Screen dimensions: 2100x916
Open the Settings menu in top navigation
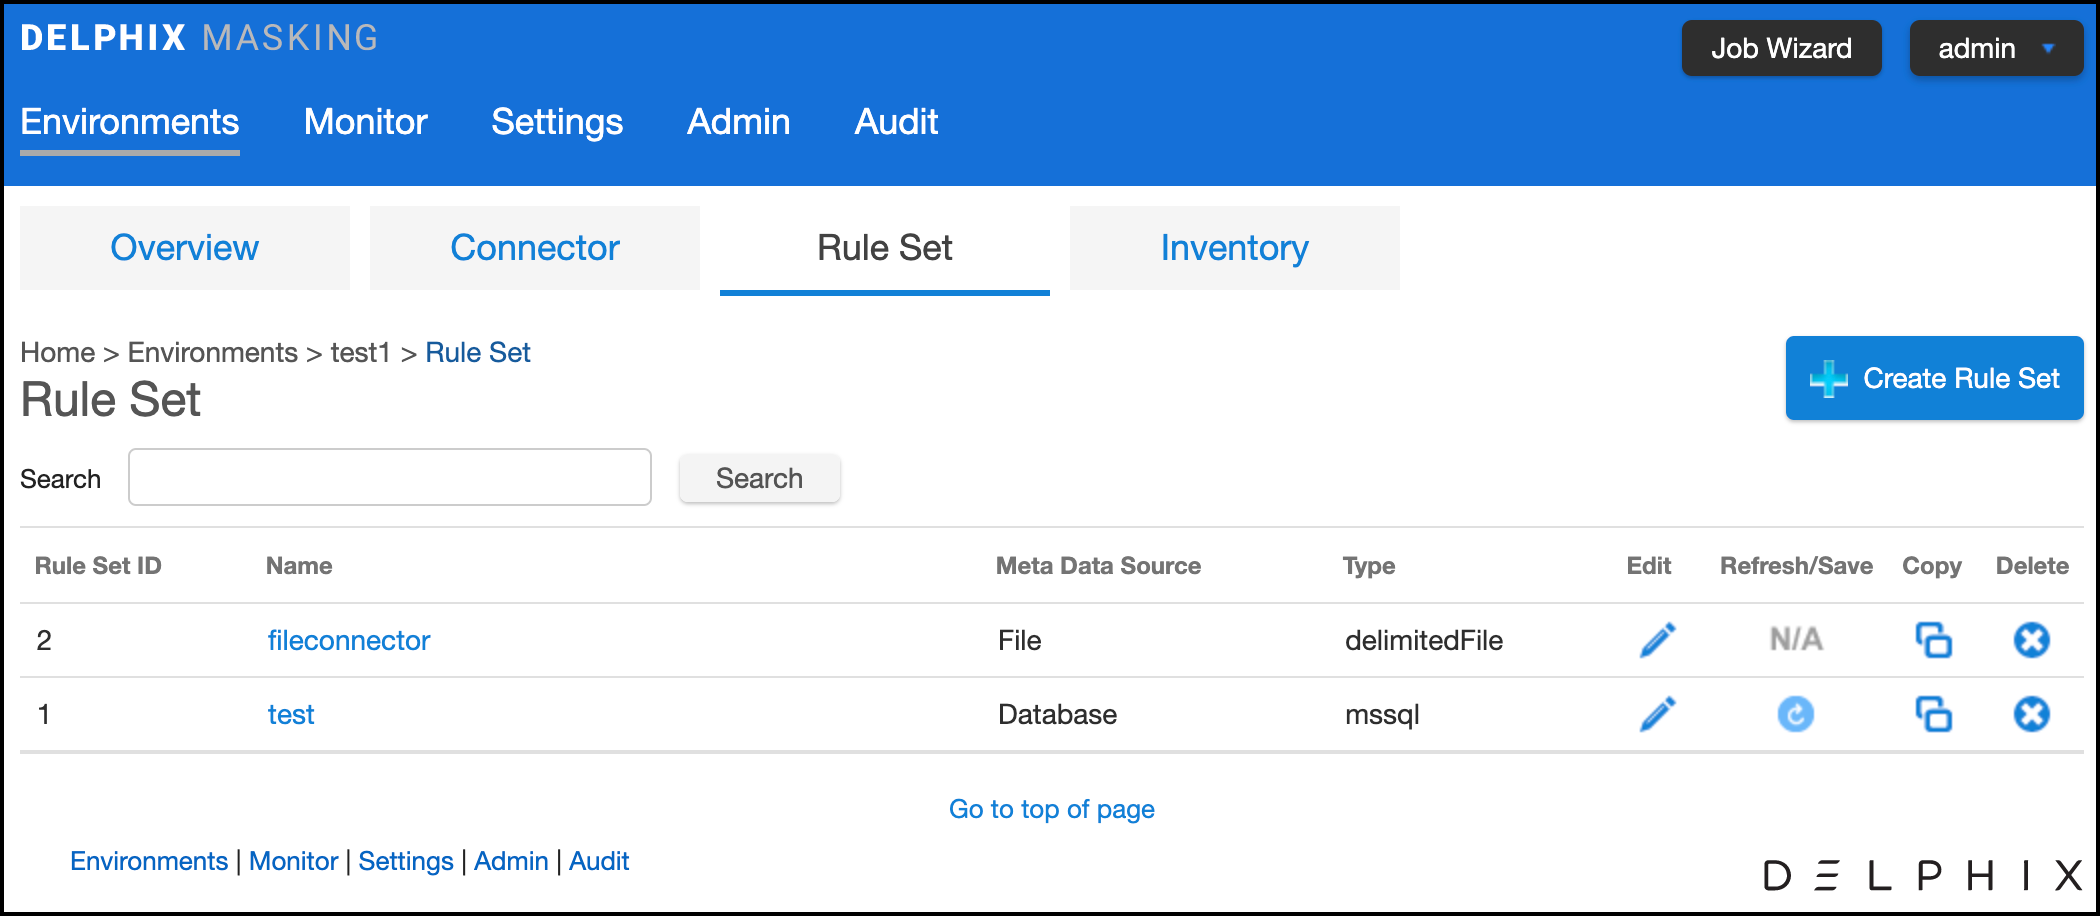[557, 122]
